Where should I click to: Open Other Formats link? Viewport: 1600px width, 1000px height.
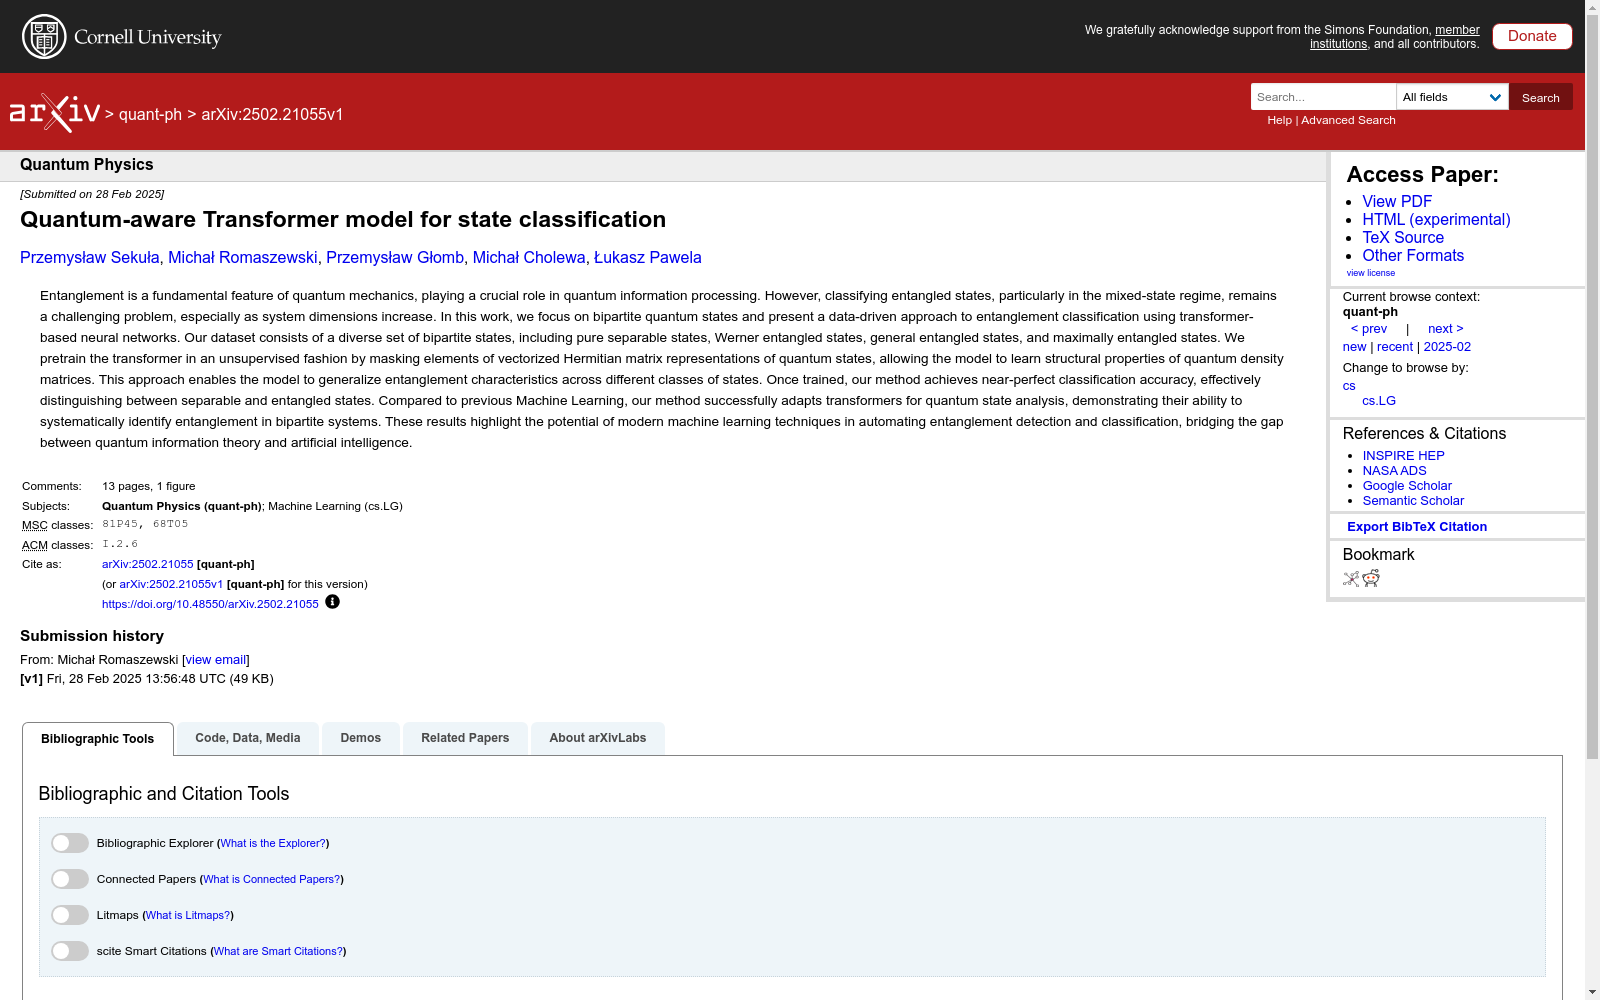pos(1413,255)
